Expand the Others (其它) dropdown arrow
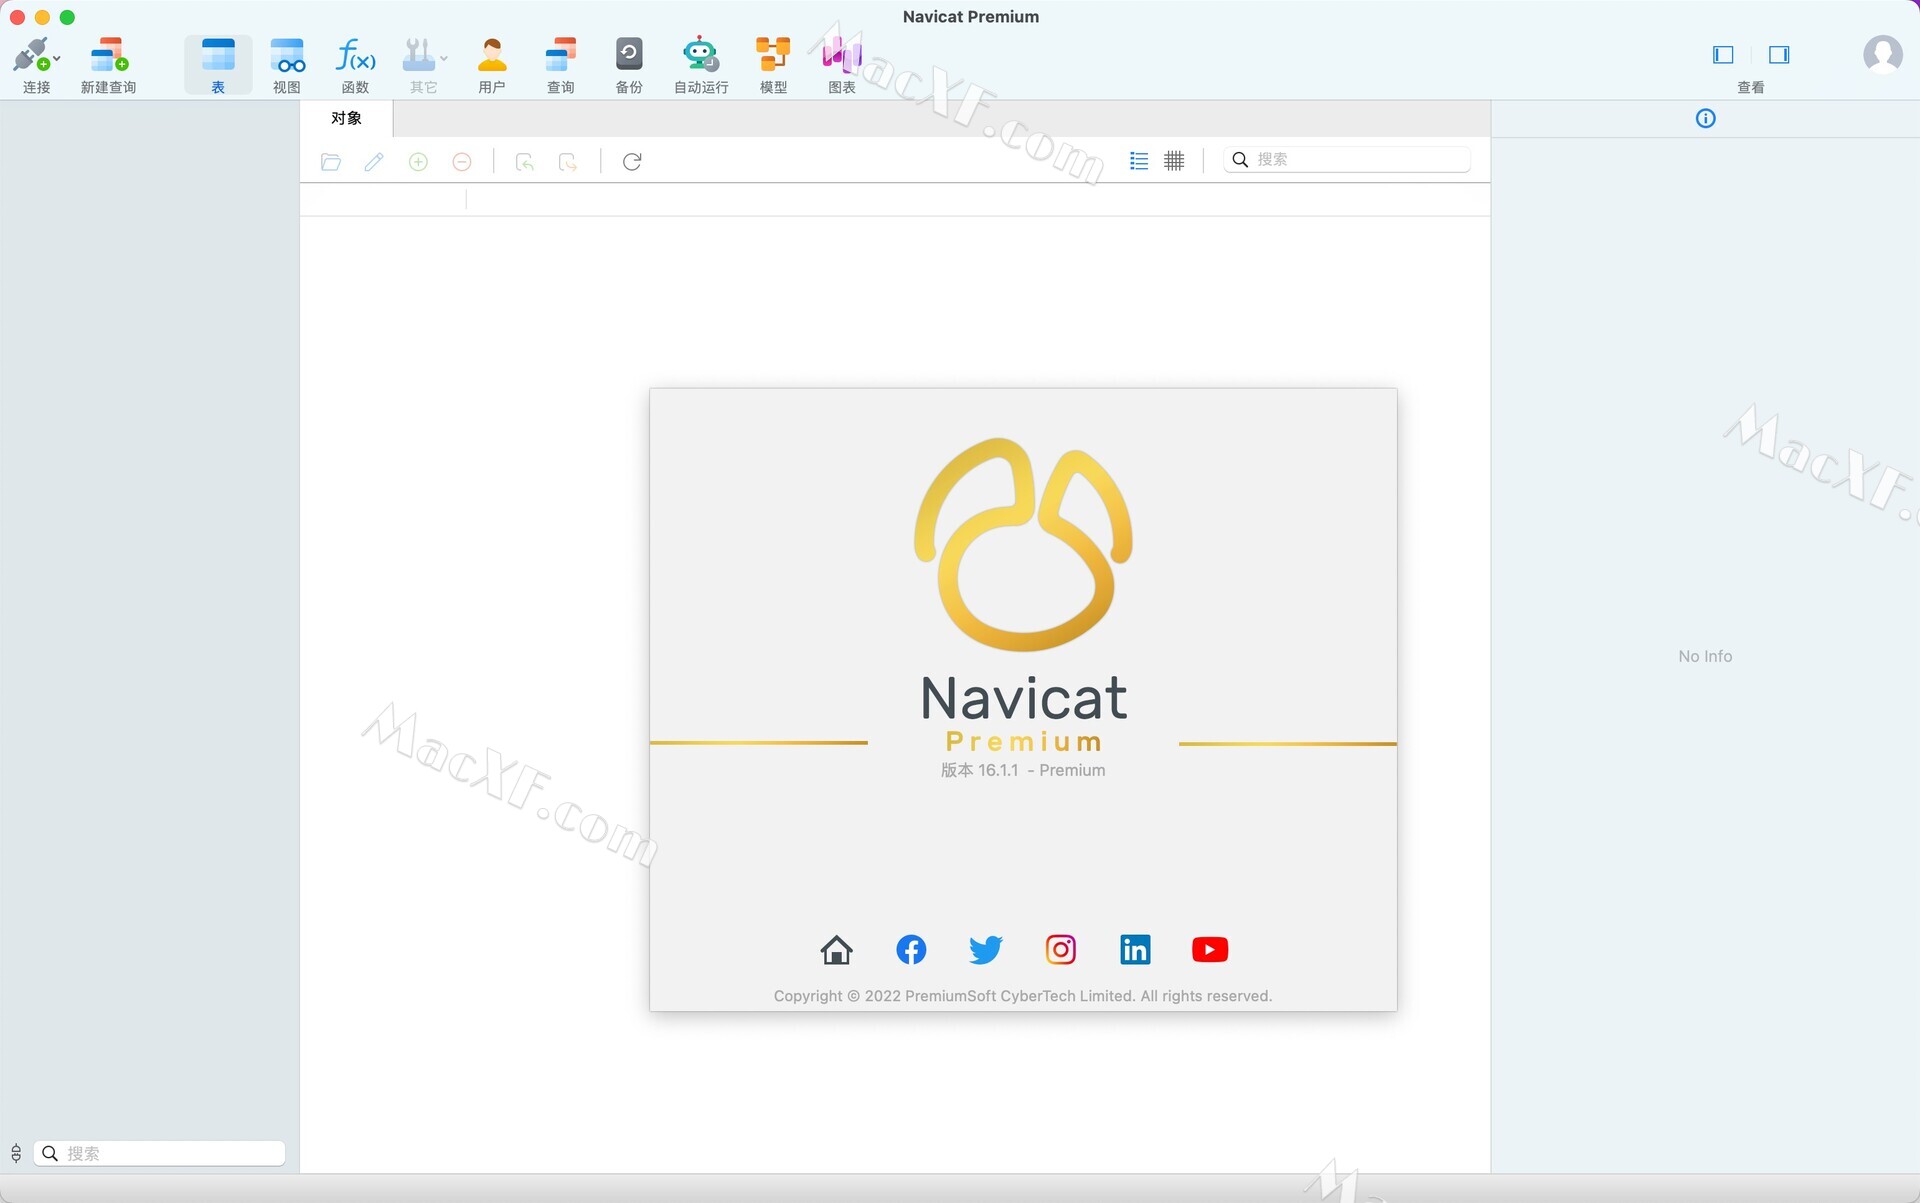1920x1203 pixels. pos(444,59)
